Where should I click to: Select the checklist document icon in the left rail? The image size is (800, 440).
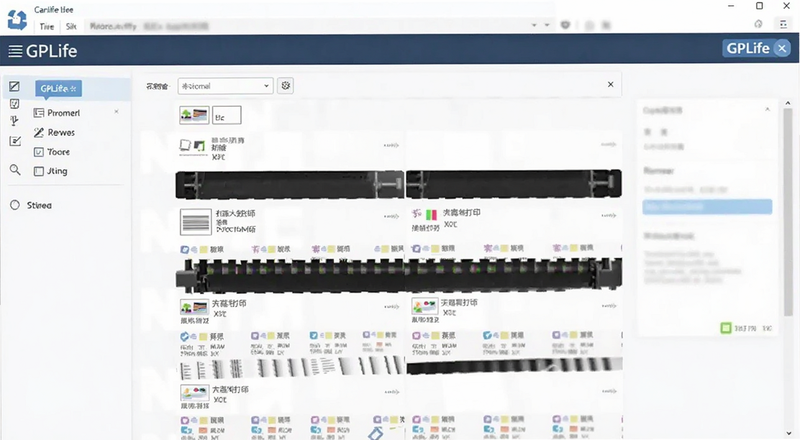pyautogui.click(x=15, y=104)
